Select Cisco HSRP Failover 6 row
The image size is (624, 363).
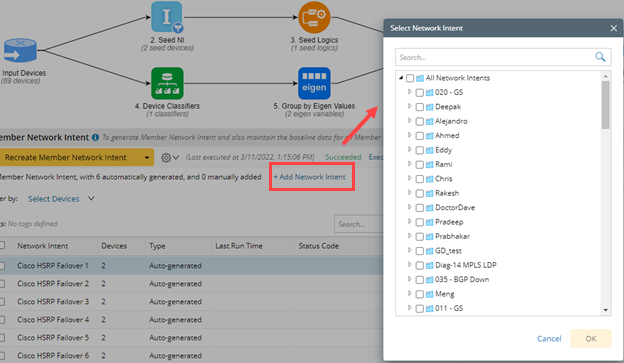191,355
